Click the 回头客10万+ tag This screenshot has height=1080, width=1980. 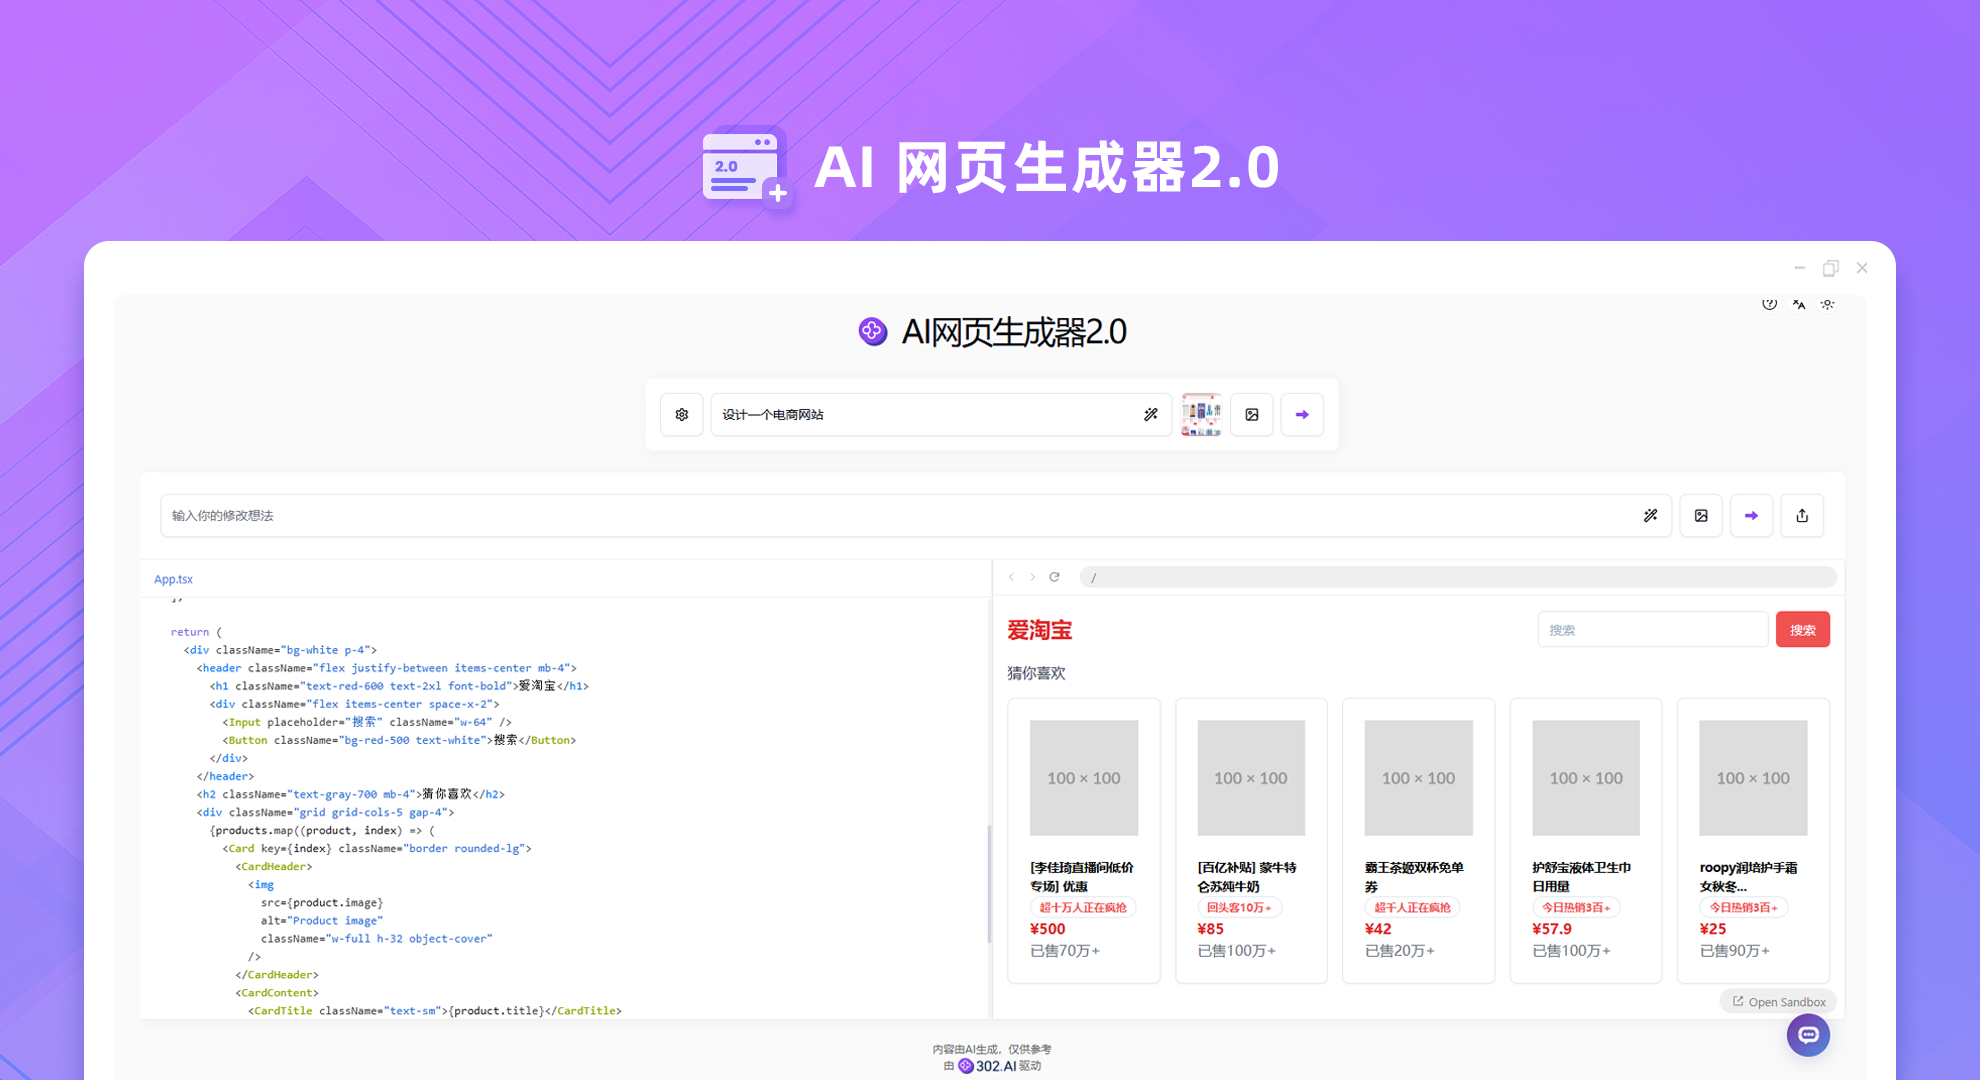click(1239, 908)
